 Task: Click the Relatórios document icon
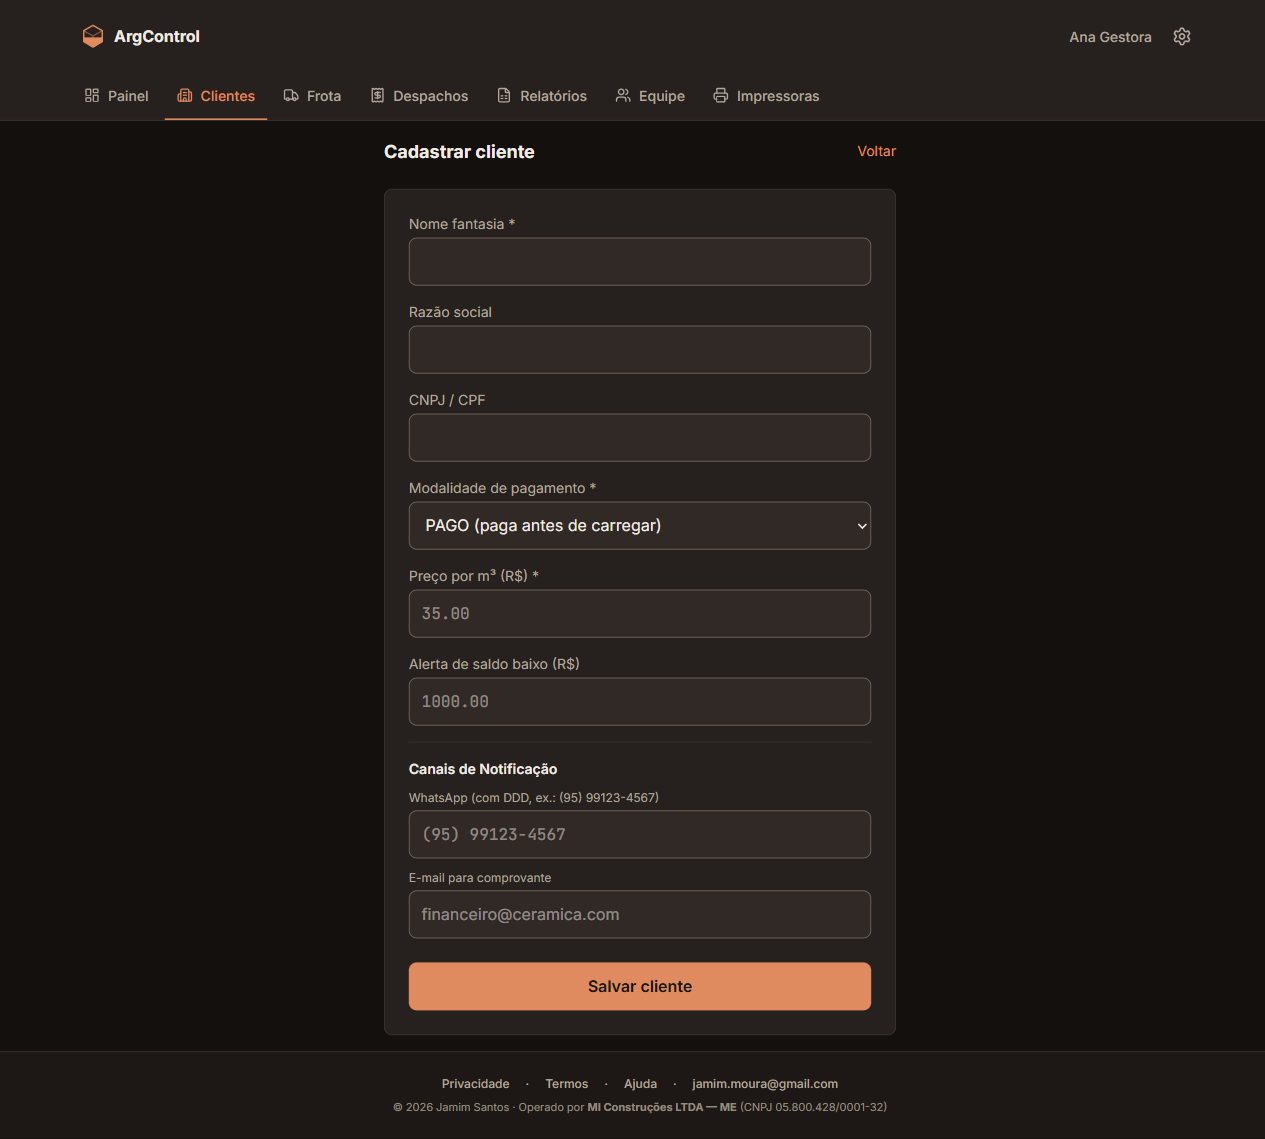point(504,96)
